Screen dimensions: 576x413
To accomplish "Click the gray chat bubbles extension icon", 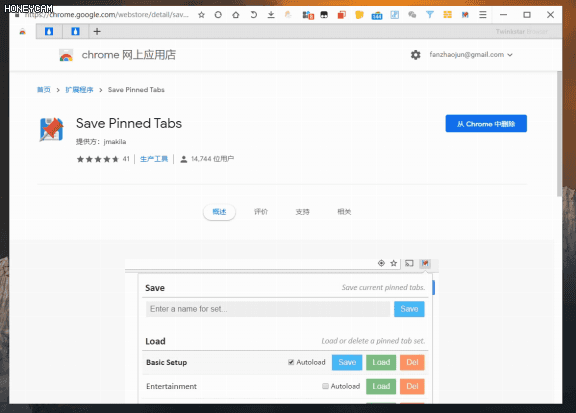I will click(412, 15).
